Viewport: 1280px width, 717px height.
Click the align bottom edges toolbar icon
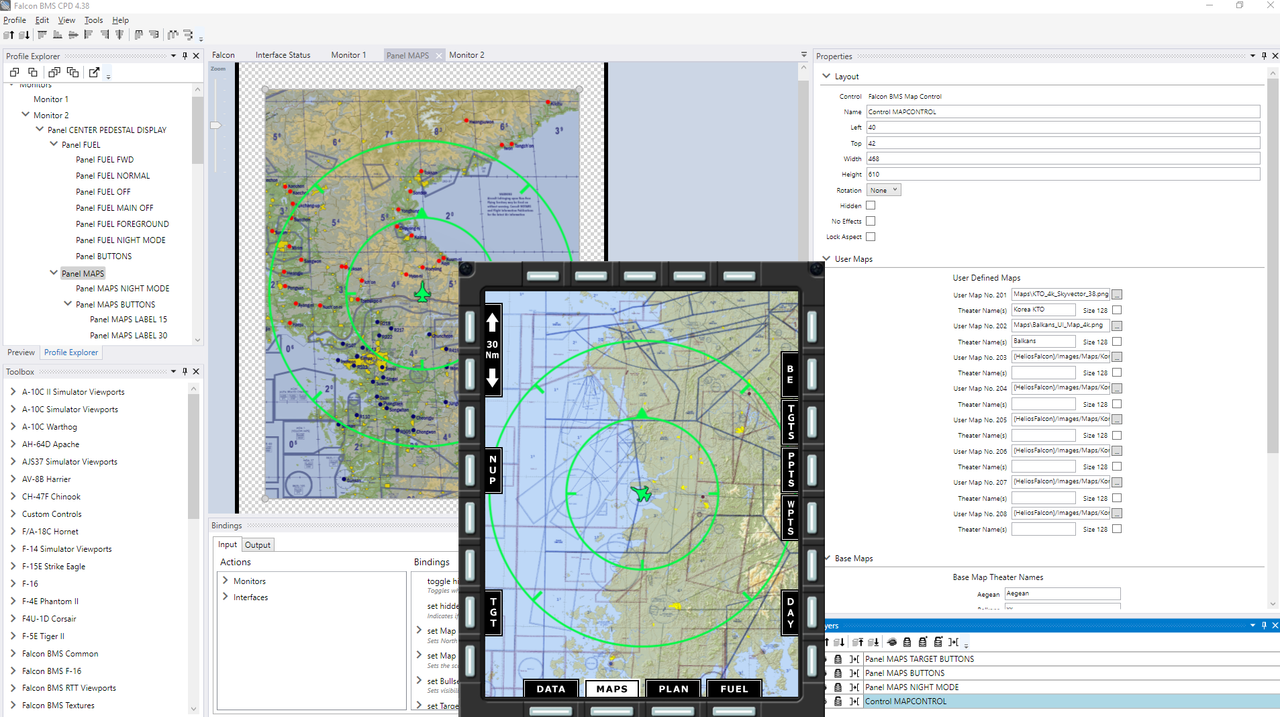click(x=57, y=35)
